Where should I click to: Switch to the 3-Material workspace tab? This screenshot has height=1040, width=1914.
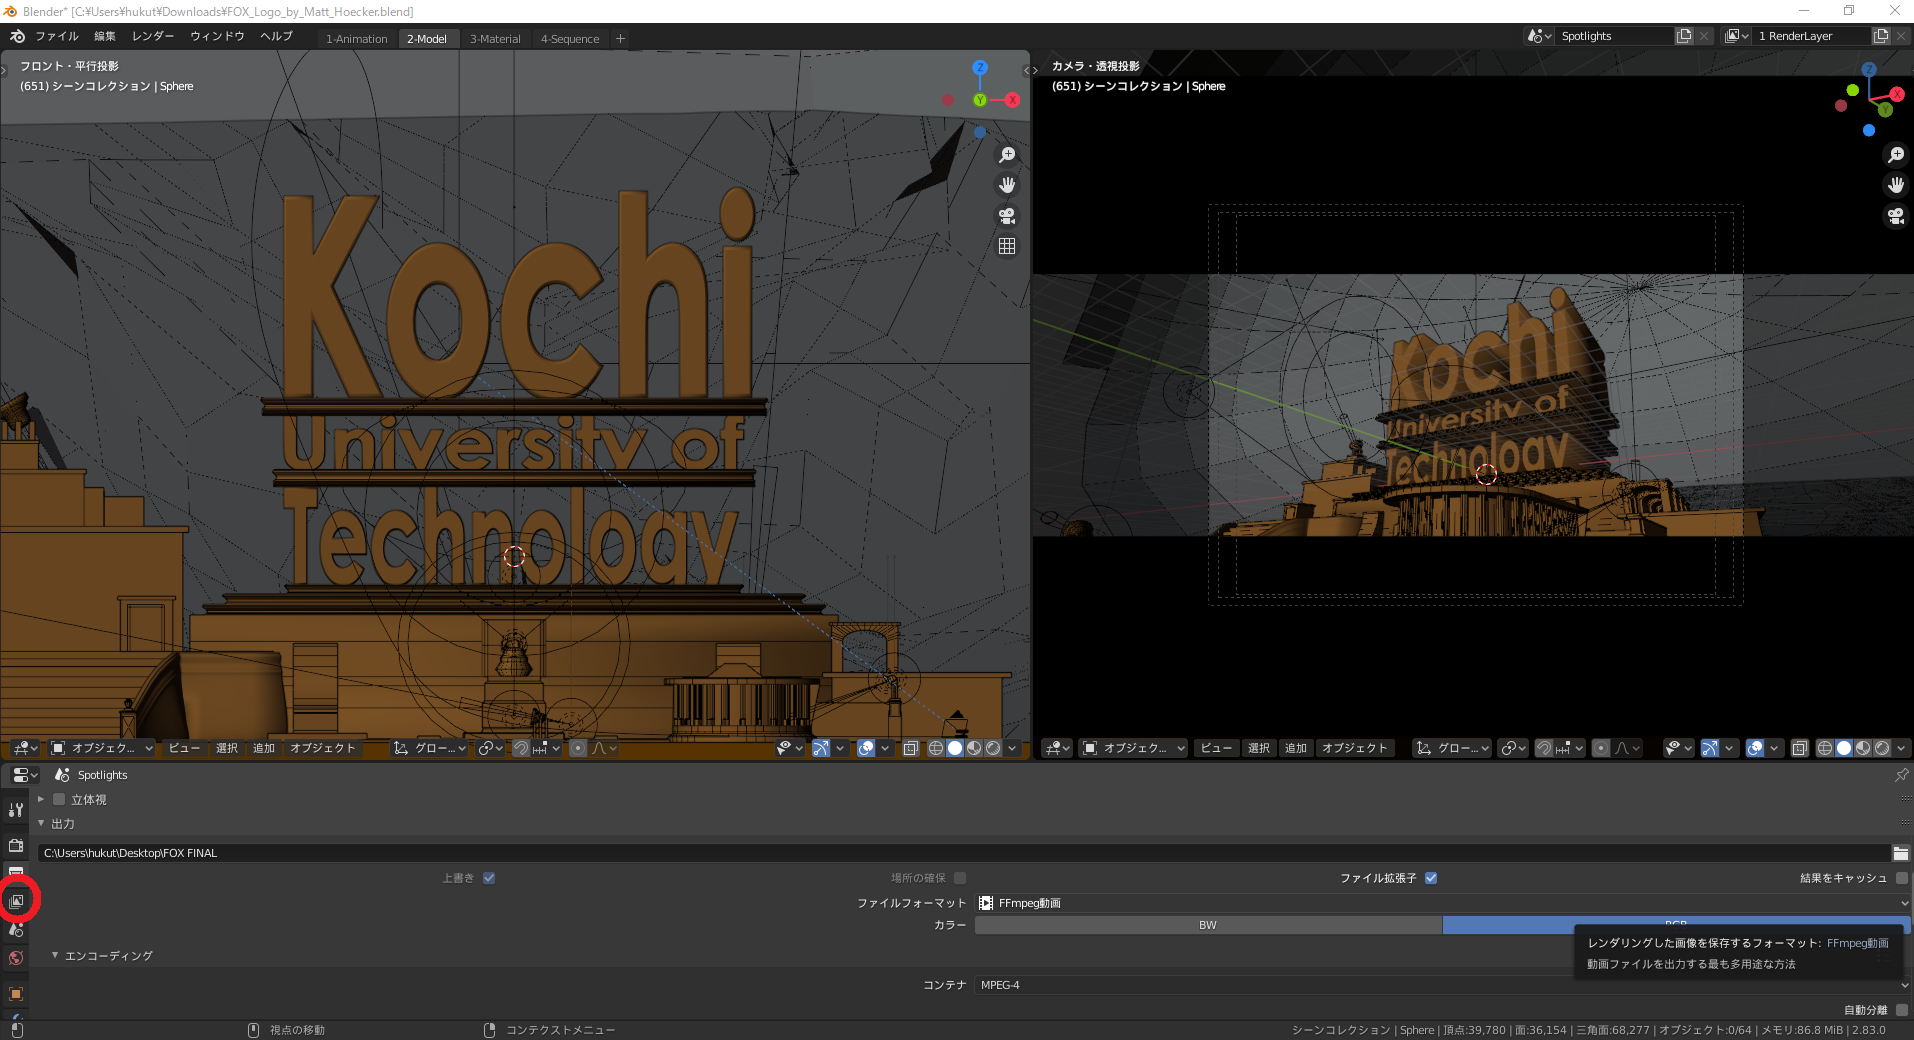495,39
